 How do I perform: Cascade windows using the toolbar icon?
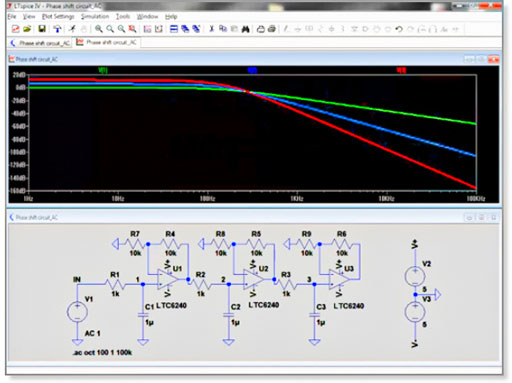coord(185,29)
